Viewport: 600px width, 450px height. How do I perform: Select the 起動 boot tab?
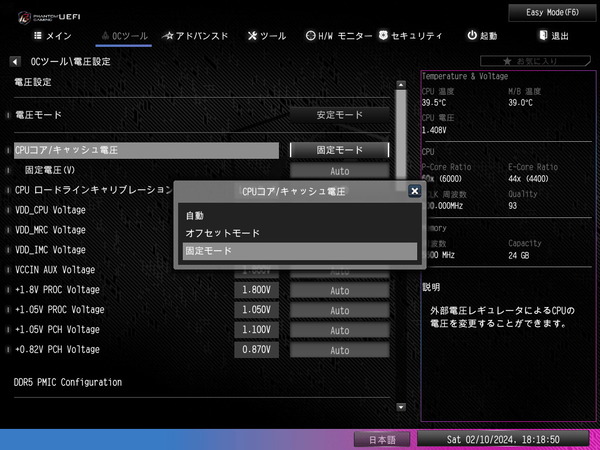481,36
